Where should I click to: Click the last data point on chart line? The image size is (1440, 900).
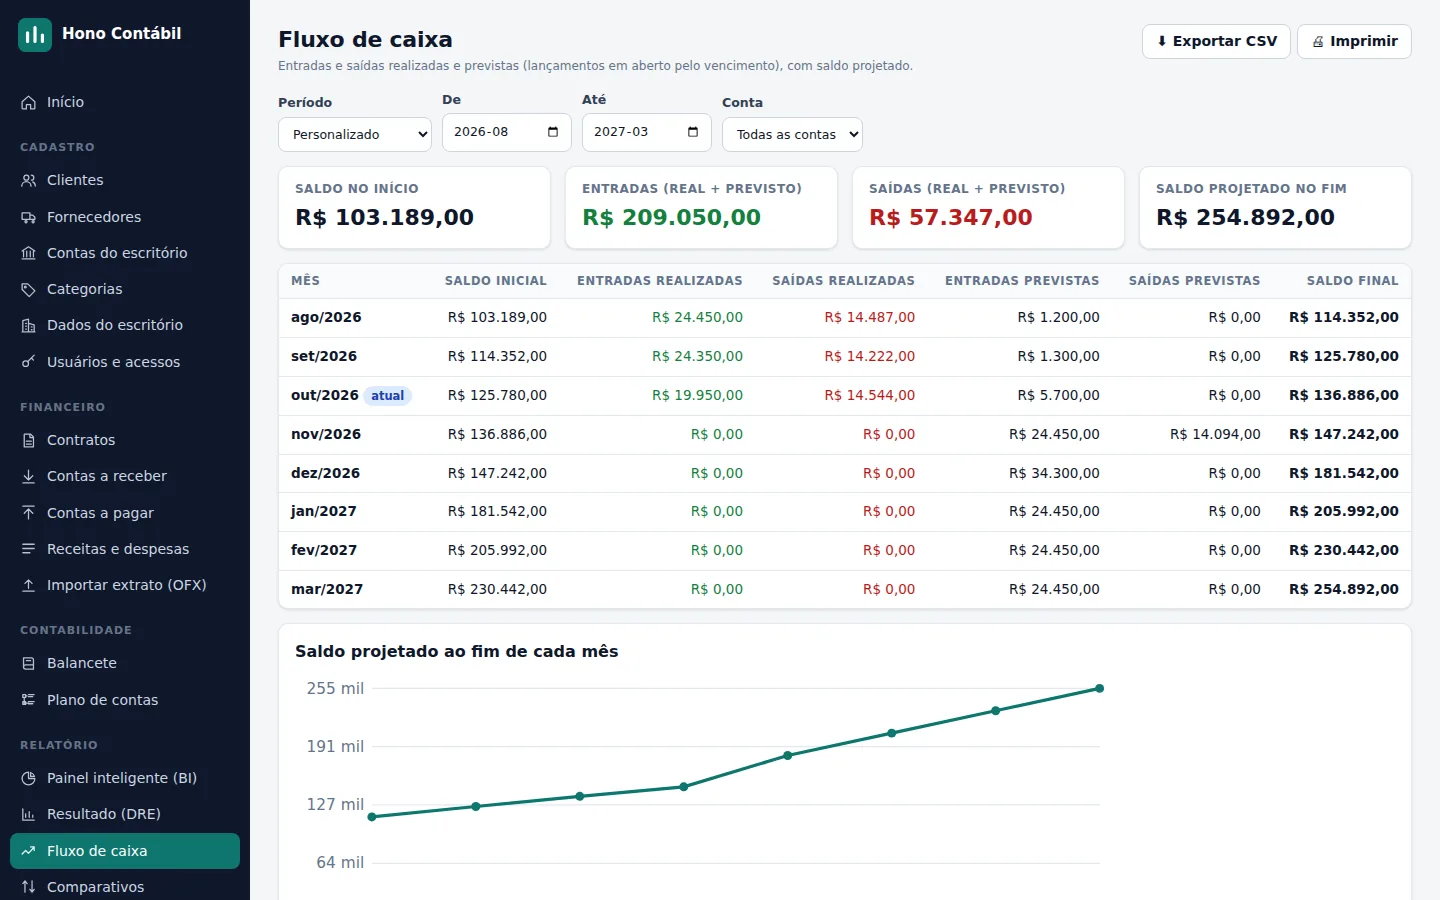1099,688
